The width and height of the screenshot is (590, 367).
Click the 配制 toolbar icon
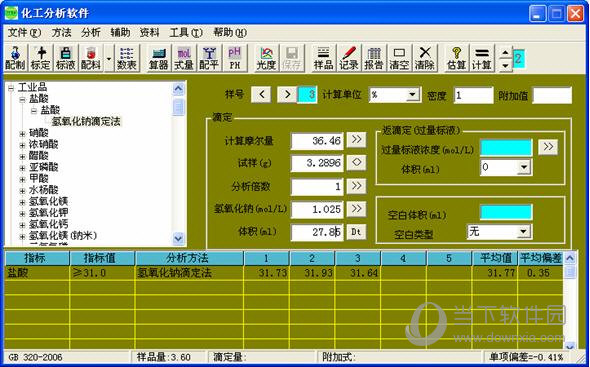[x=15, y=58]
